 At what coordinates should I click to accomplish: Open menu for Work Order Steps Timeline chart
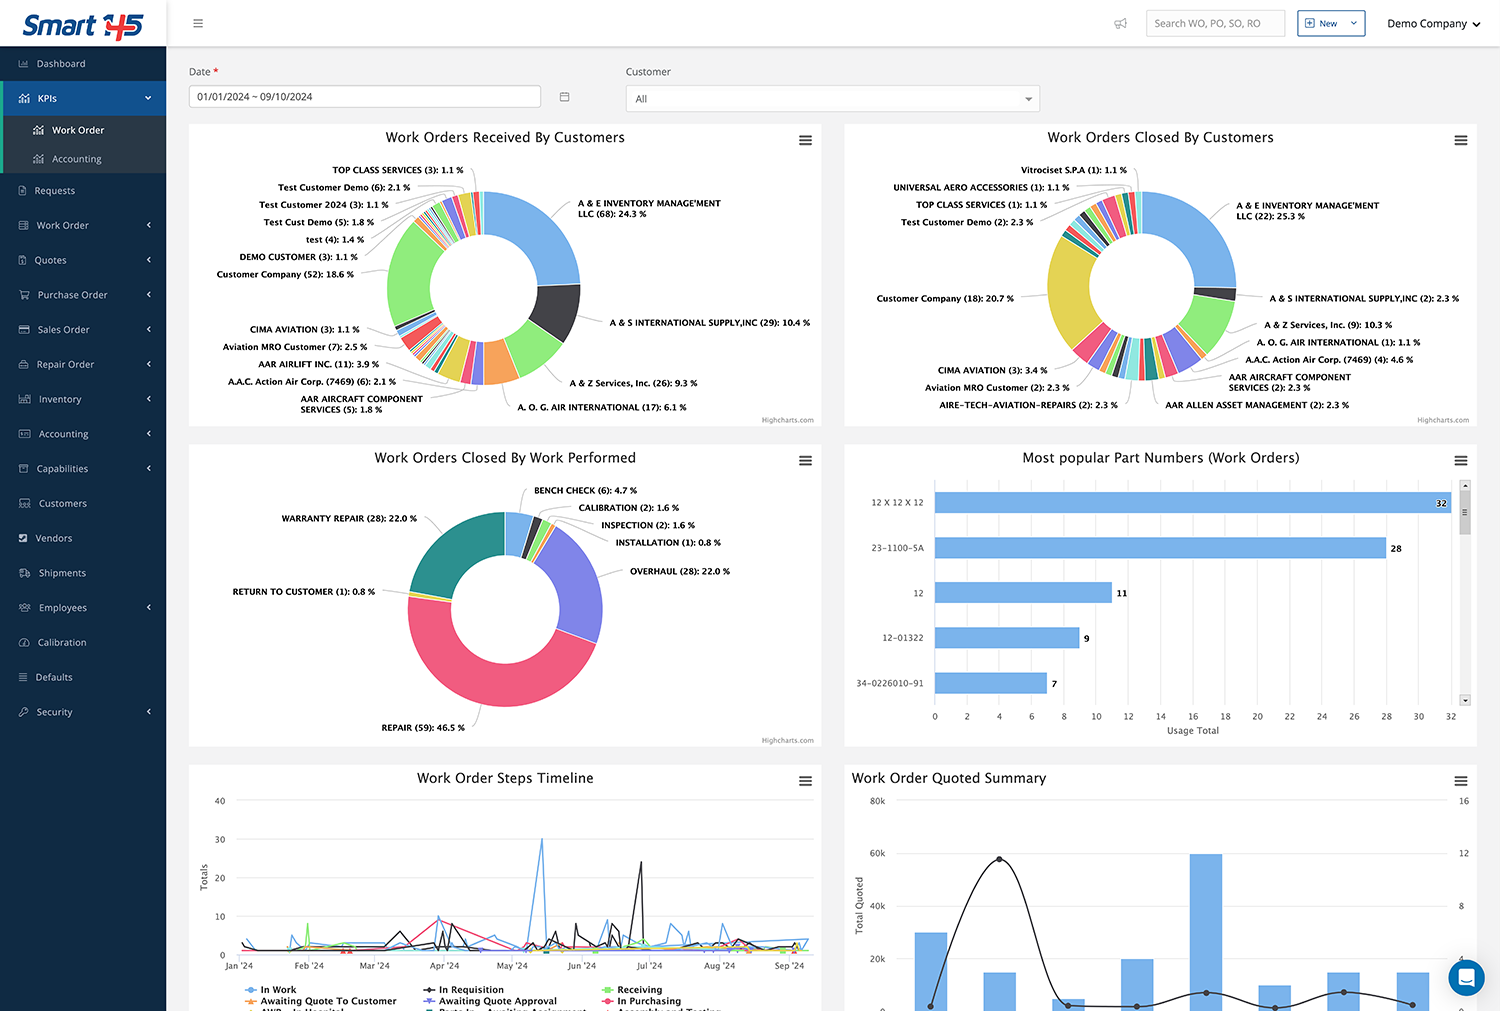point(805,781)
